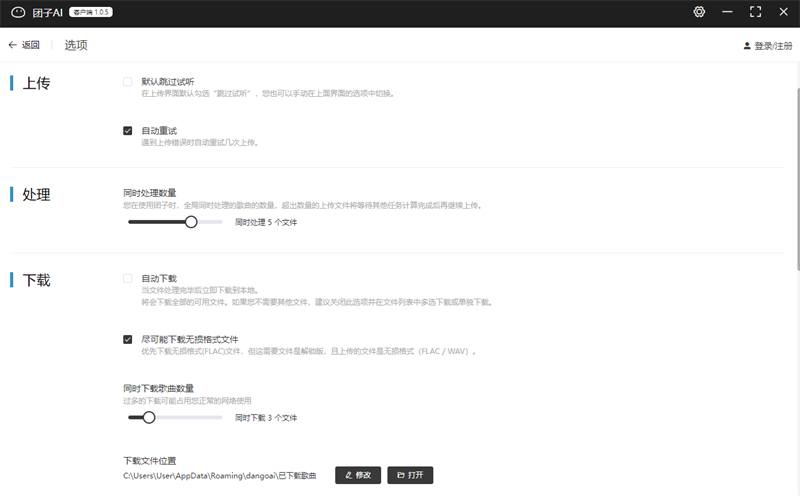The height and width of the screenshot is (496, 800).
Task: Click the 同时处理数量 slider handle
Action: pos(191,222)
